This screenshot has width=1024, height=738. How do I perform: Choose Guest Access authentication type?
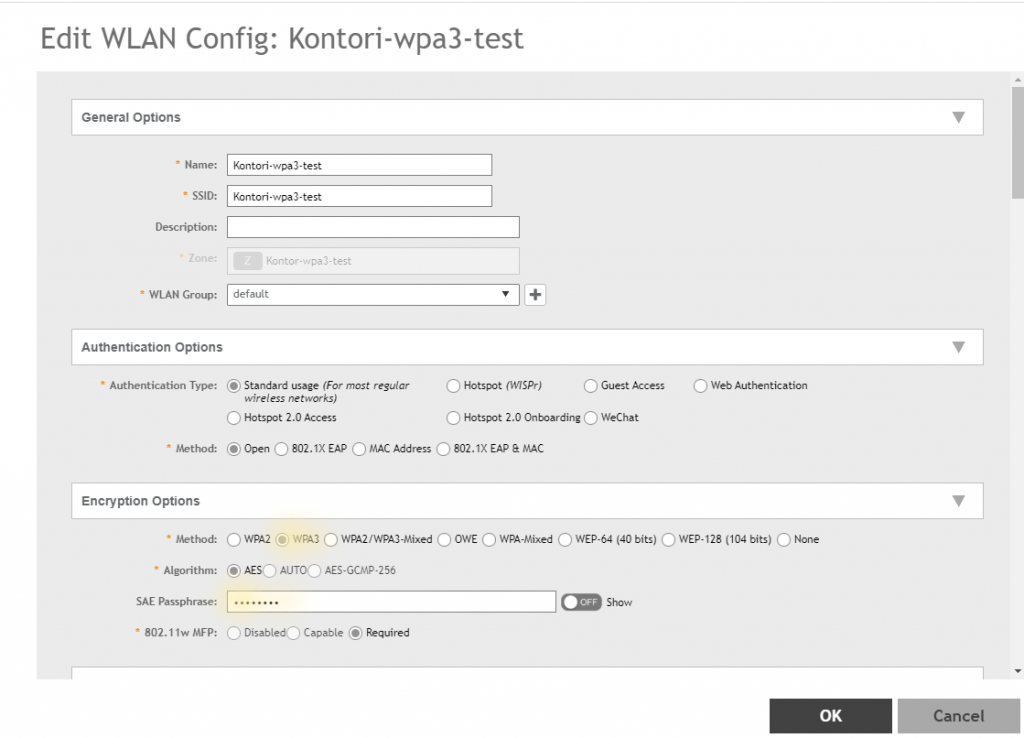(591, 386)
